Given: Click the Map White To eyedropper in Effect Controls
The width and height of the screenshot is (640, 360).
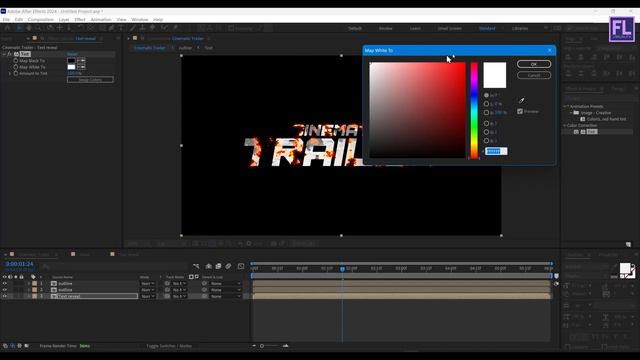Looking at the screenshot, I should coord(81,67).
